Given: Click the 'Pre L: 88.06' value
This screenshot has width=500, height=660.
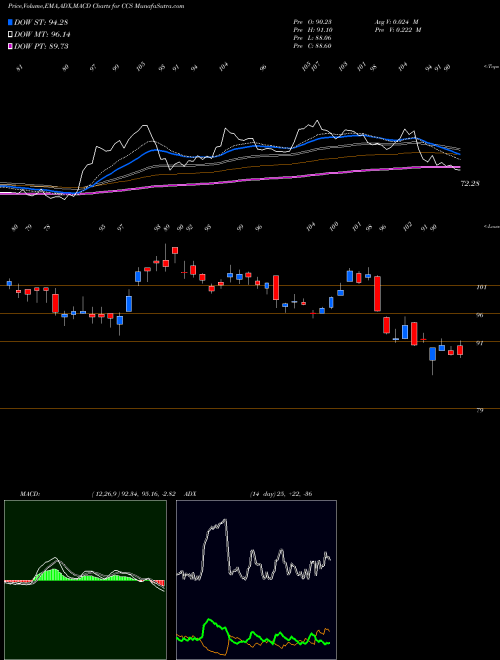Looking at the screenshot, I should 312,38.
